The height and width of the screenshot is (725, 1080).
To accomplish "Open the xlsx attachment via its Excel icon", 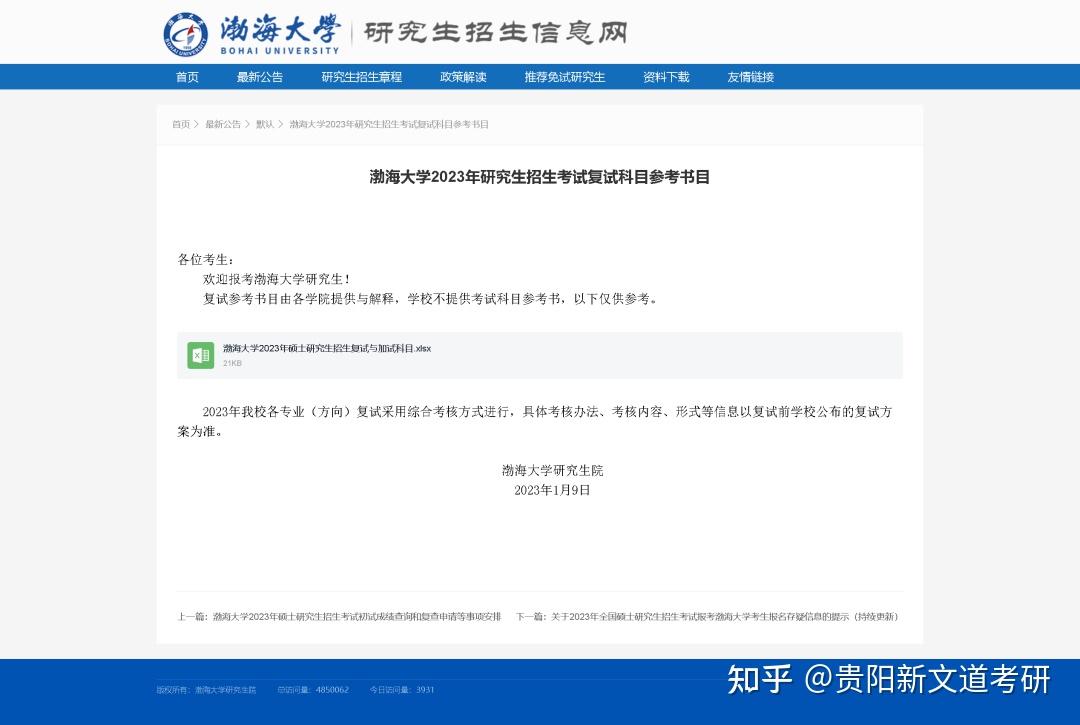I will click(200, 355).
